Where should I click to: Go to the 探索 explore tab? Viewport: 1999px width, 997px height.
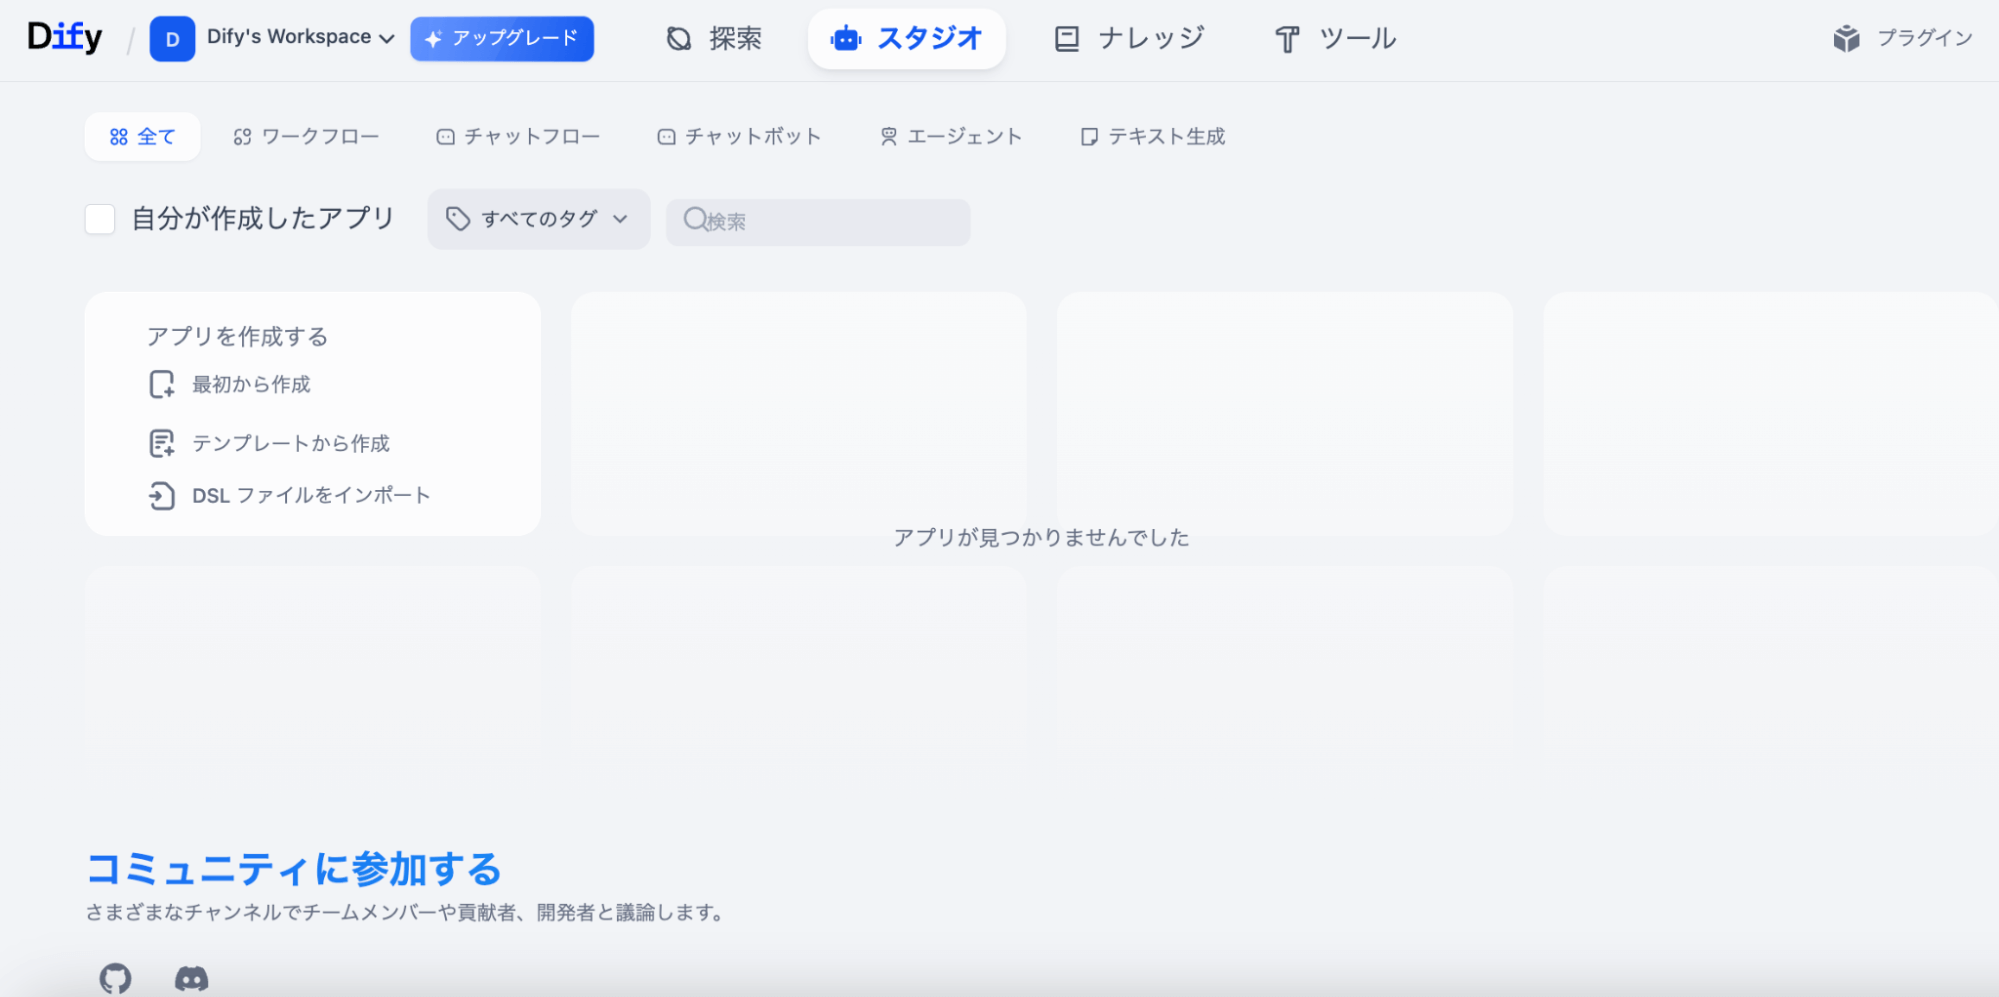point(714,39)
